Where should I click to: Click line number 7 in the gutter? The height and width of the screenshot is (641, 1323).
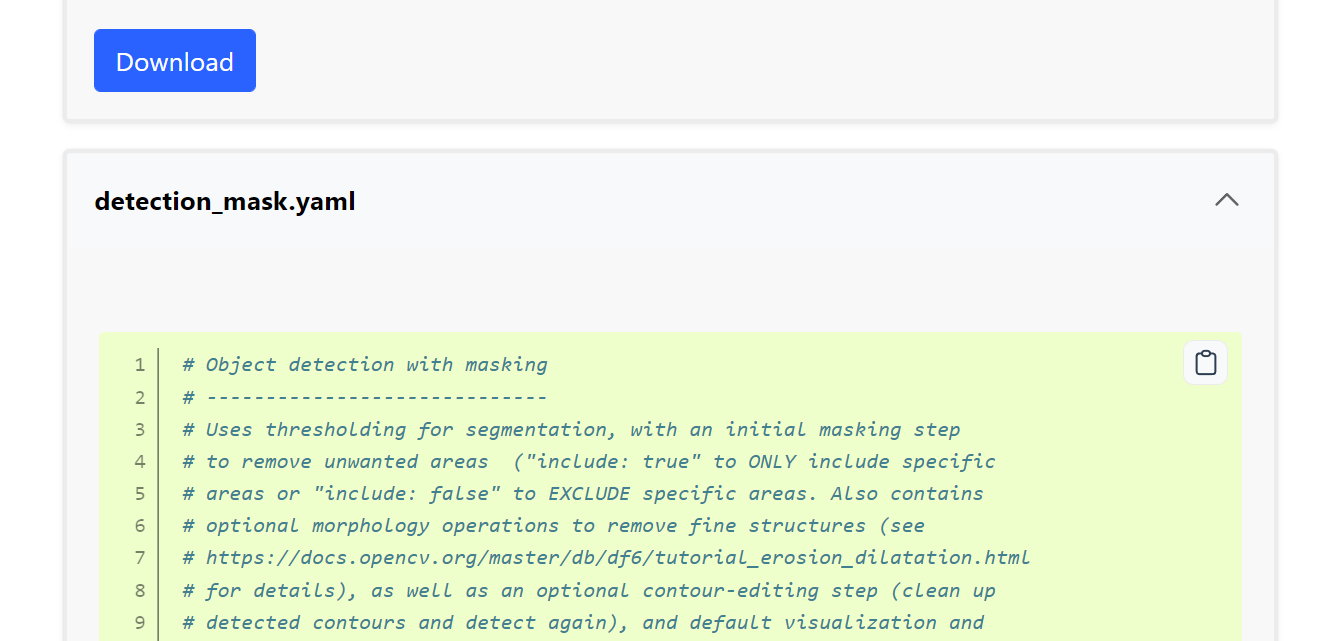tap(140, 557)
